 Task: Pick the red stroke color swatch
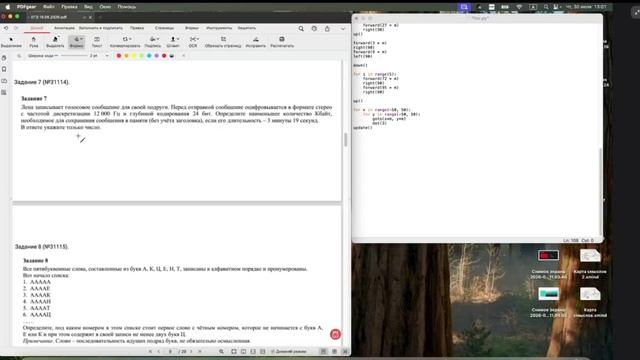click(119, 56)
